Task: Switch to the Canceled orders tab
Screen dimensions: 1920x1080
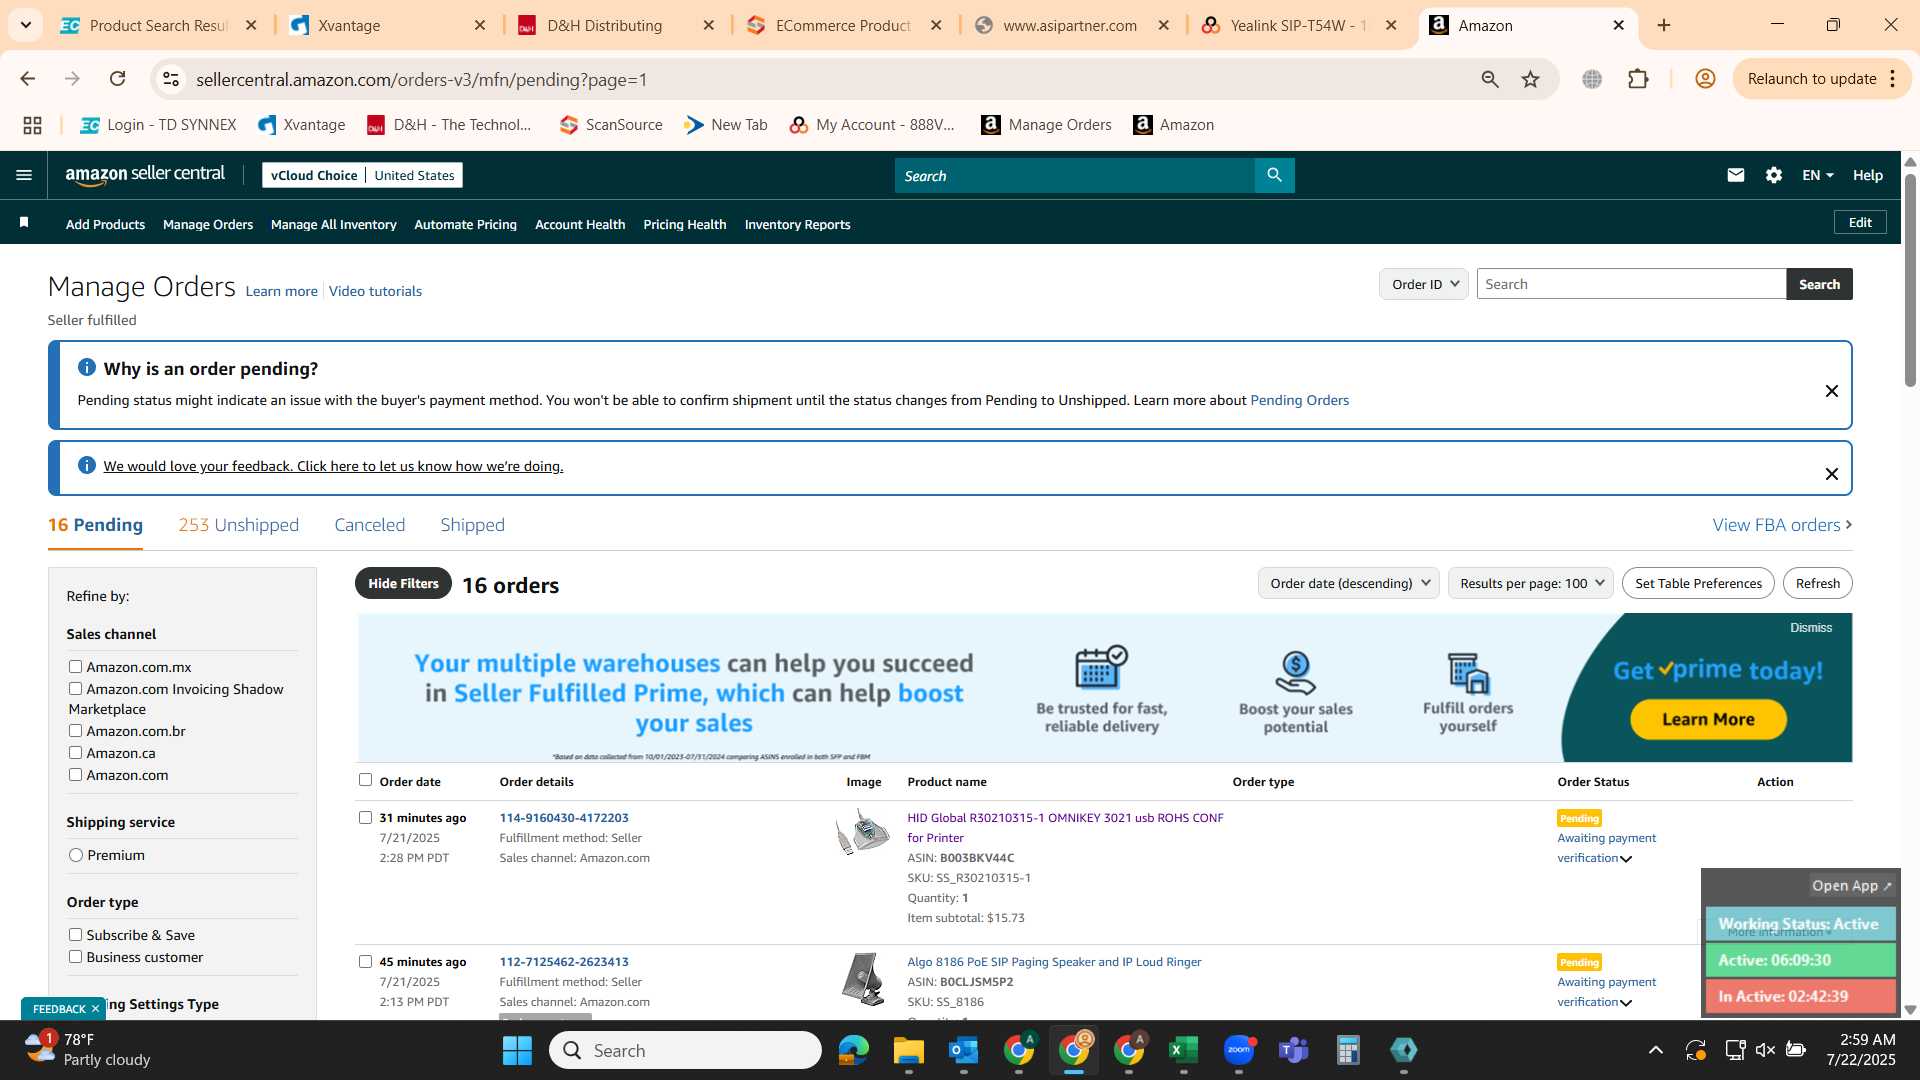Action: 369,525
